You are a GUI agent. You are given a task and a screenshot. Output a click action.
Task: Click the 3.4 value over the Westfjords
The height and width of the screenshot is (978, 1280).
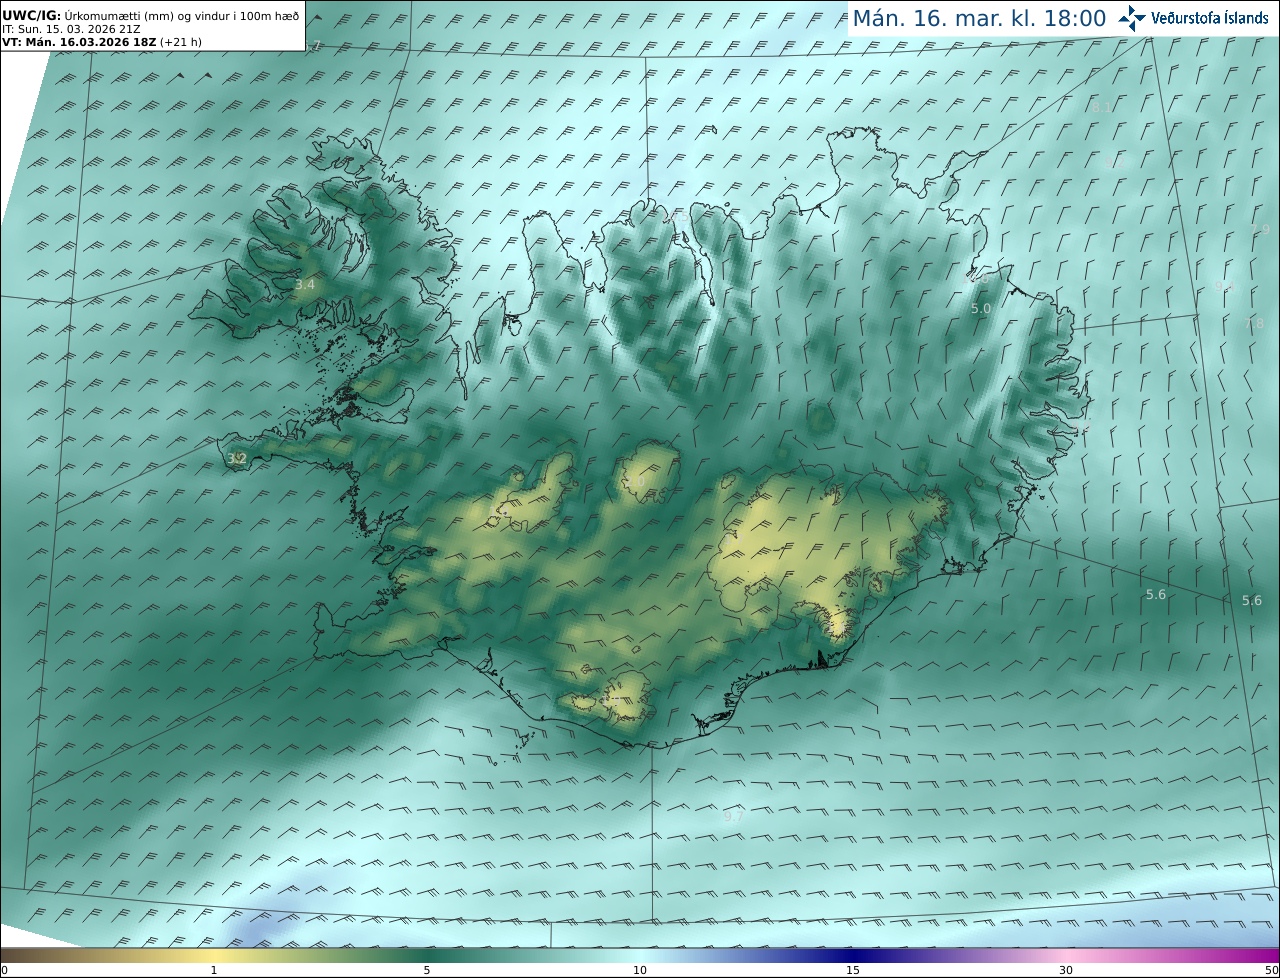pyautogui.click(x=304, y=285)
